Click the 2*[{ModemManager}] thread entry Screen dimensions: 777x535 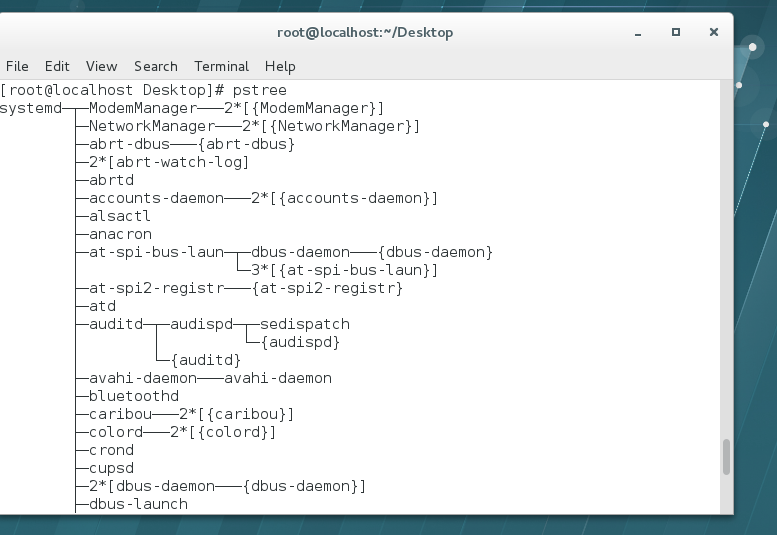(304, 108)
